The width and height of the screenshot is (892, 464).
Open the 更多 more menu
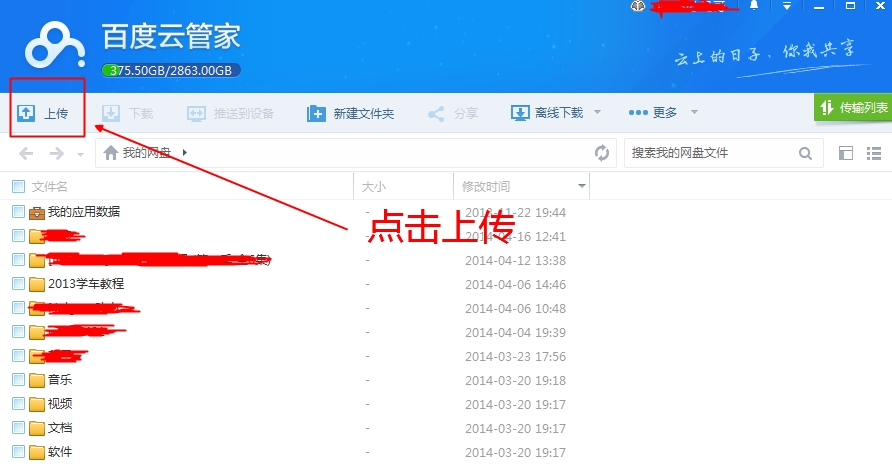pyautogui.click(x=653, y=113)
